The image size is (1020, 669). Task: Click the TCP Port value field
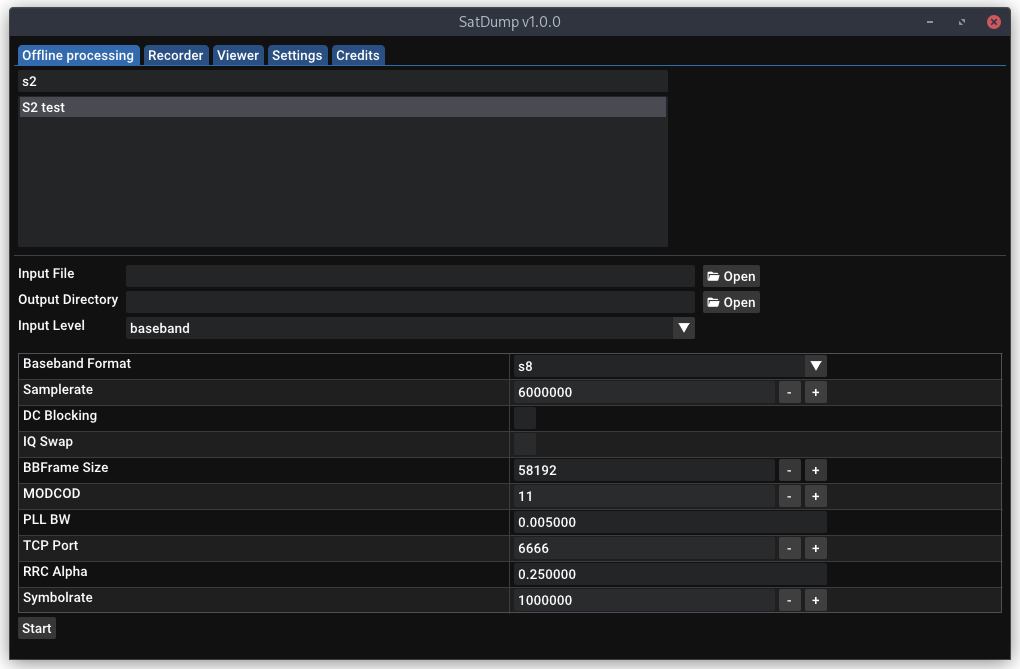point(645,549)
